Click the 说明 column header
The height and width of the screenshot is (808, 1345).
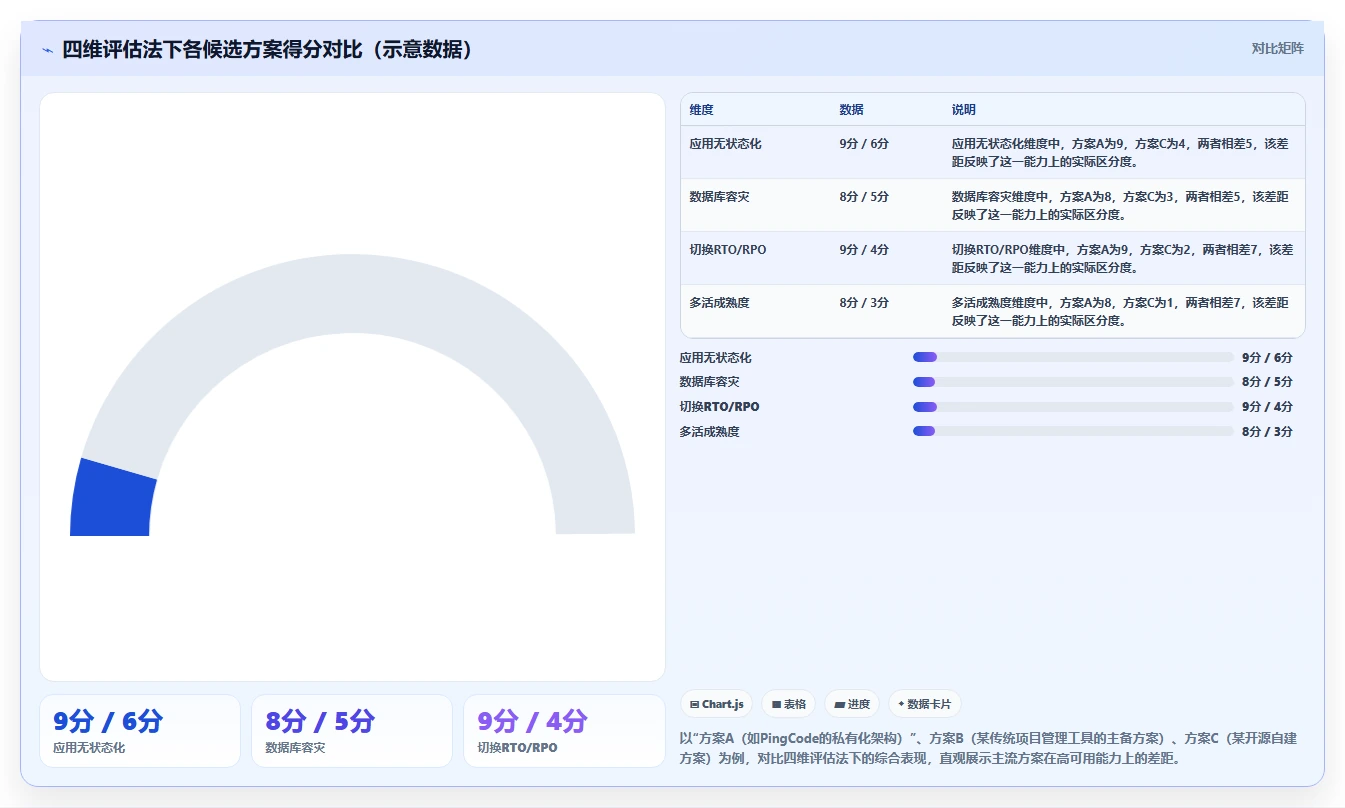[x=964, y=110]
